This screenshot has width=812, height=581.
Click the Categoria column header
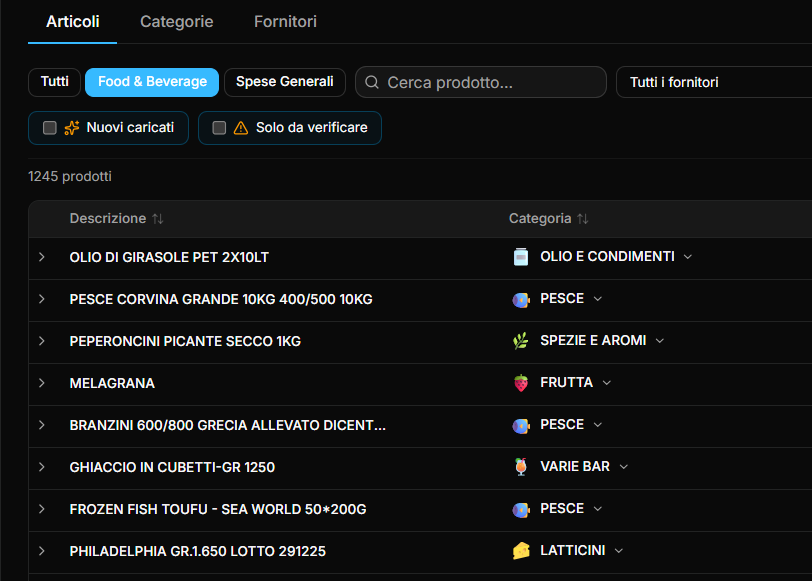(x=540, y=219)
